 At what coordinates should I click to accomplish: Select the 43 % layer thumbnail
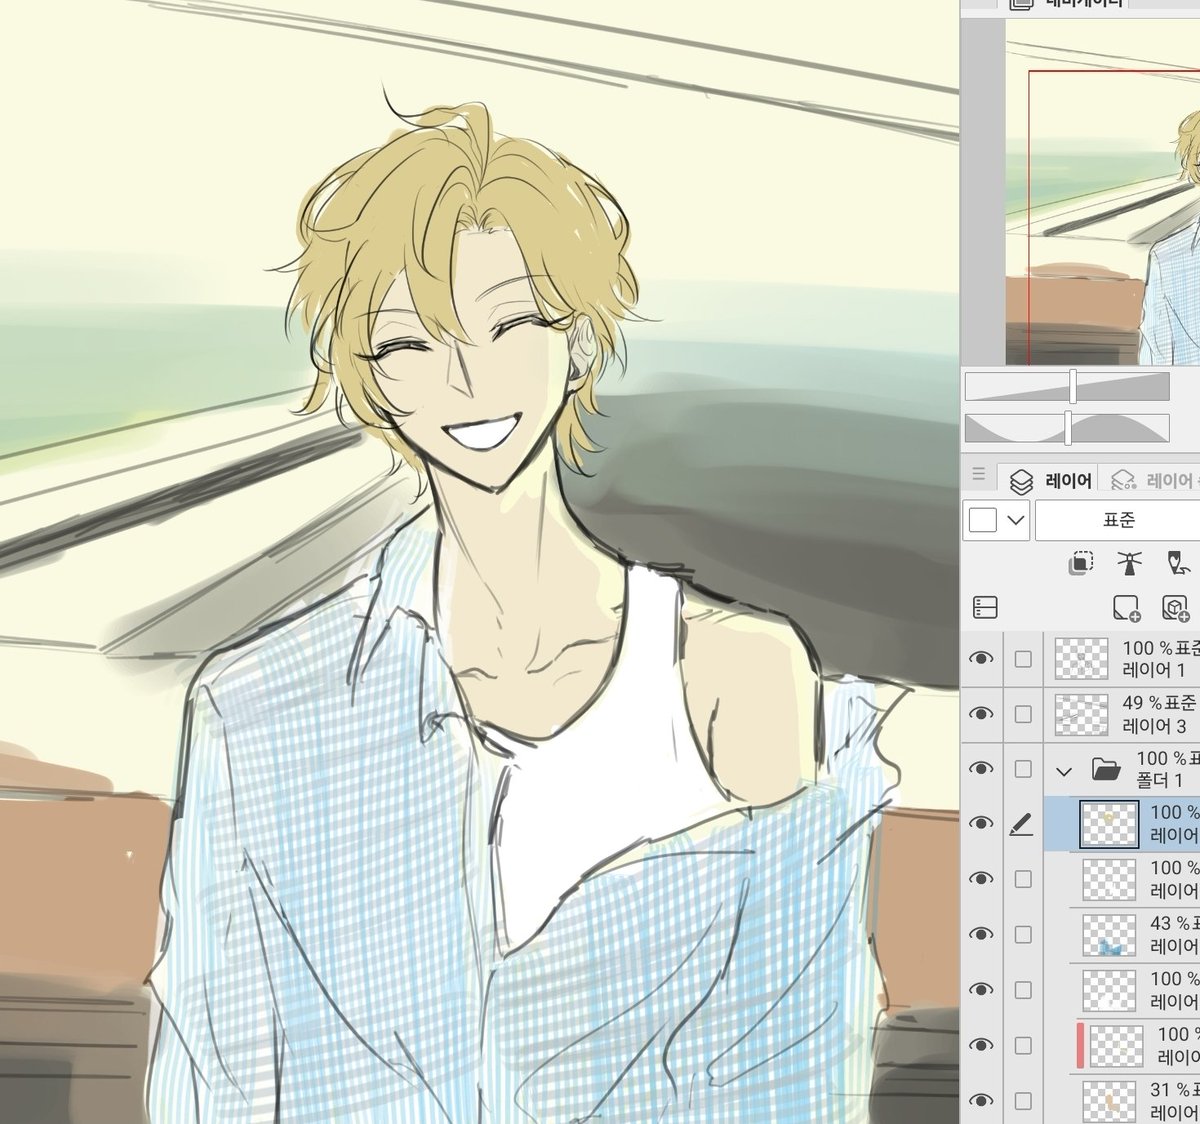[x=1109, y=935]
